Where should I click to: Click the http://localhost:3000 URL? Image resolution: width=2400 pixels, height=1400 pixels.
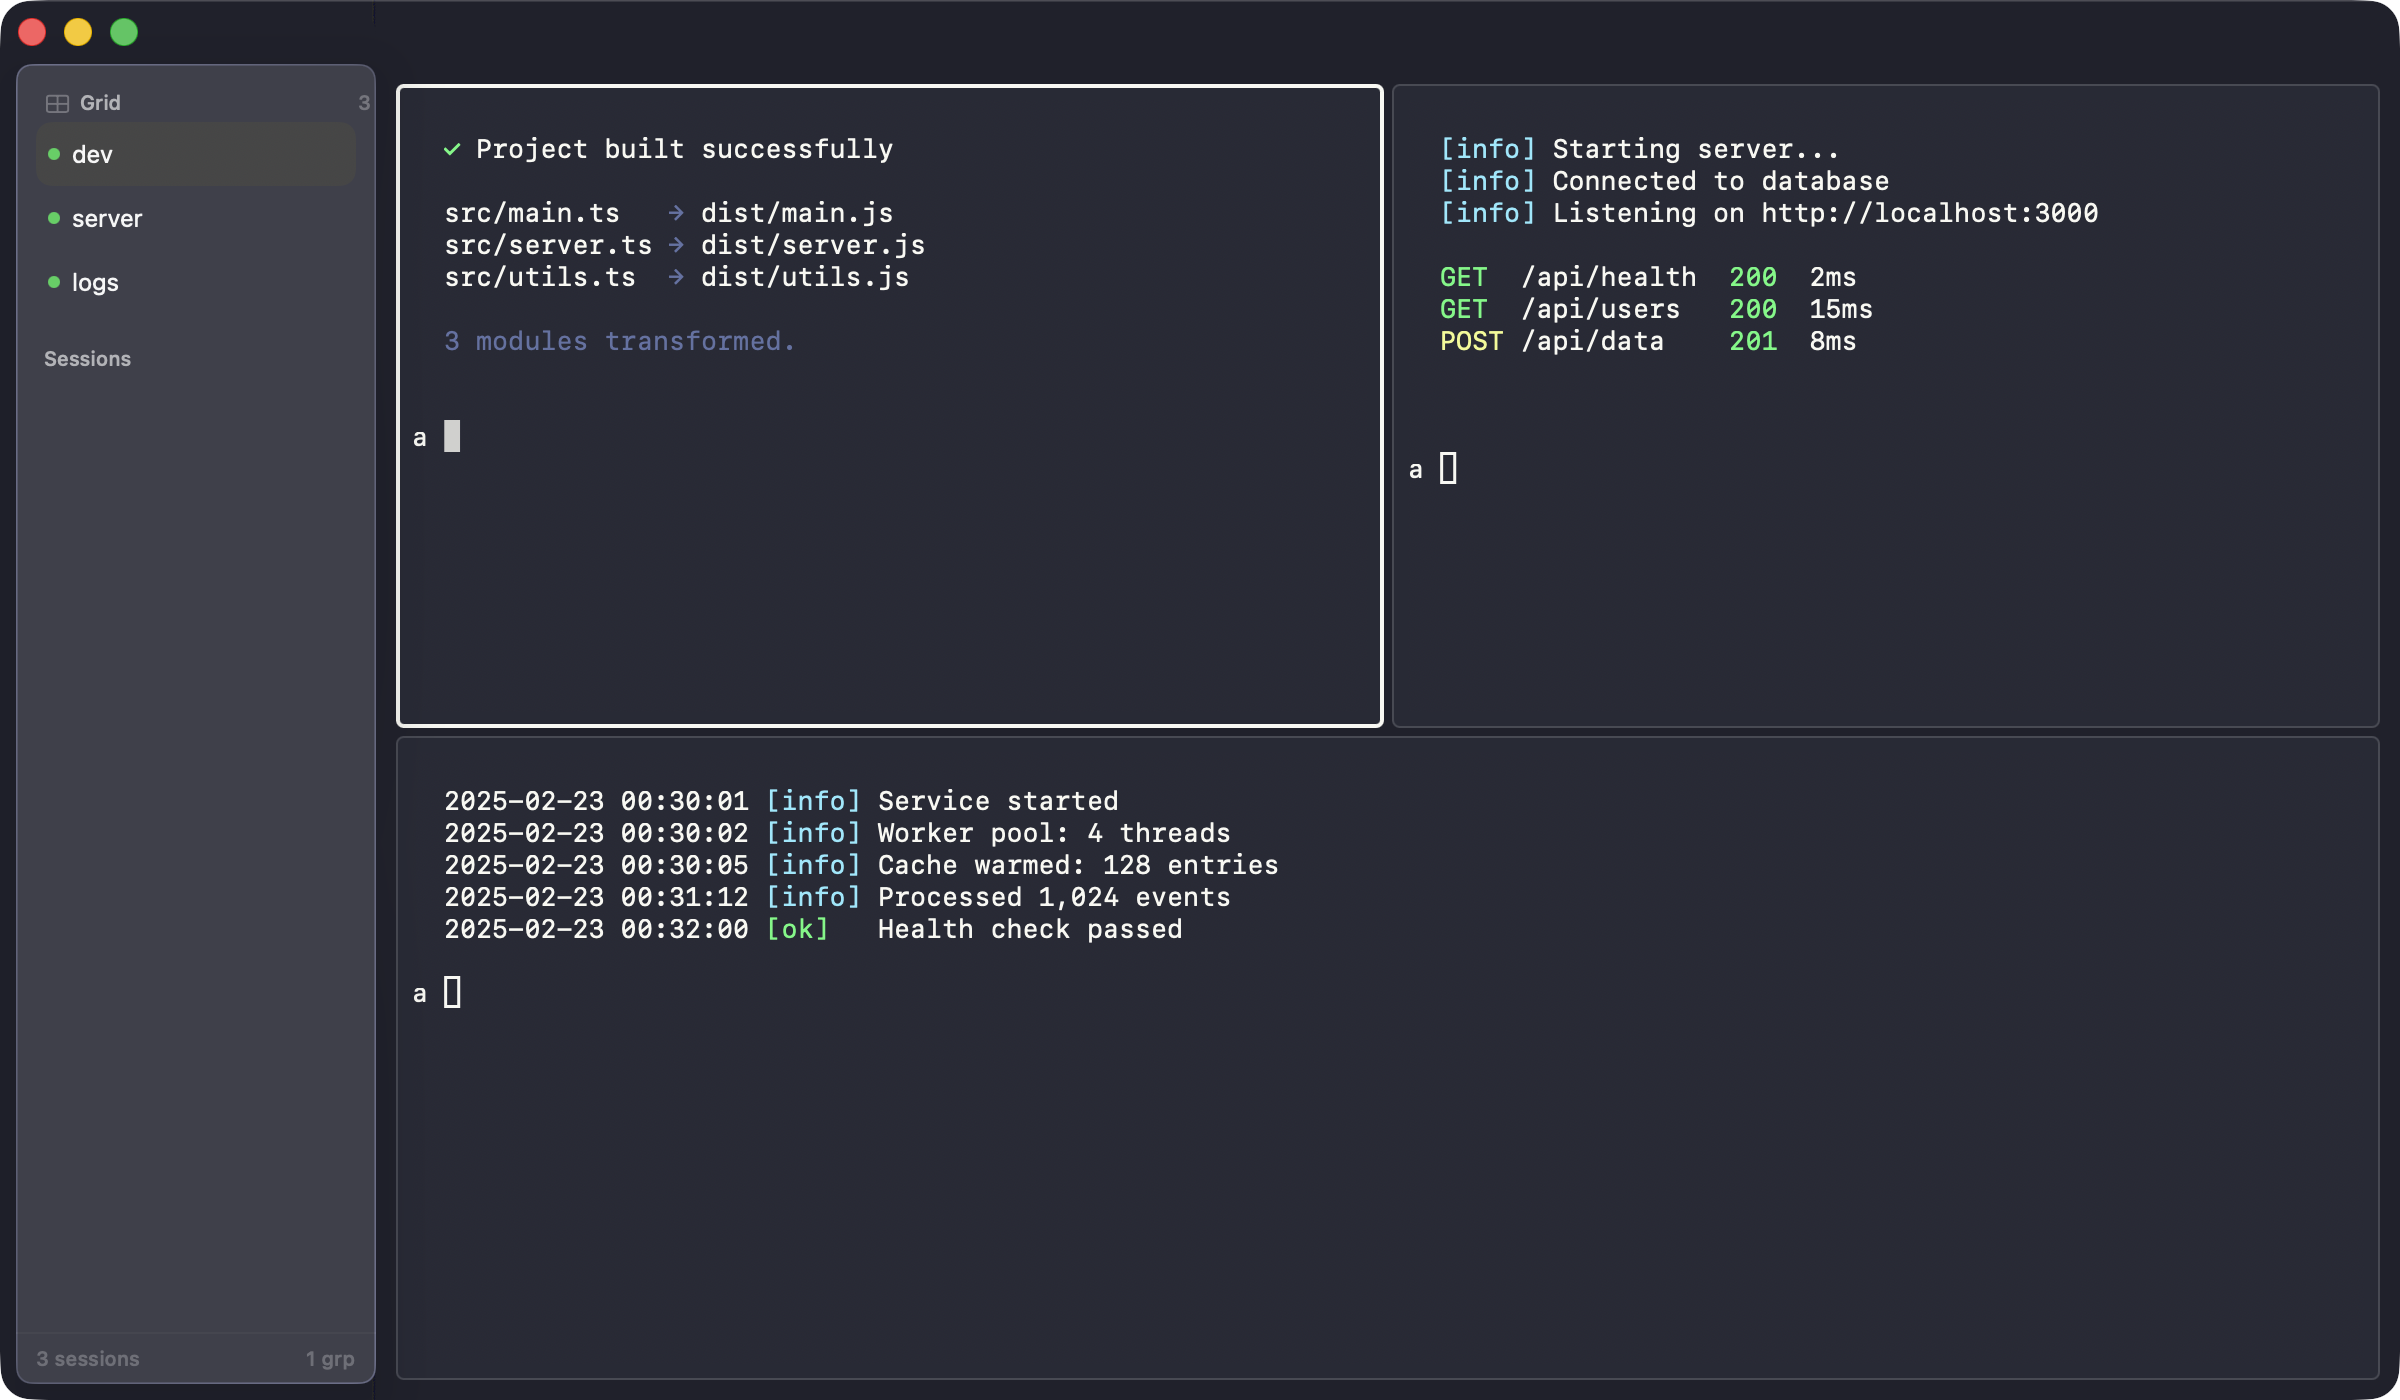click(1929, 213)
